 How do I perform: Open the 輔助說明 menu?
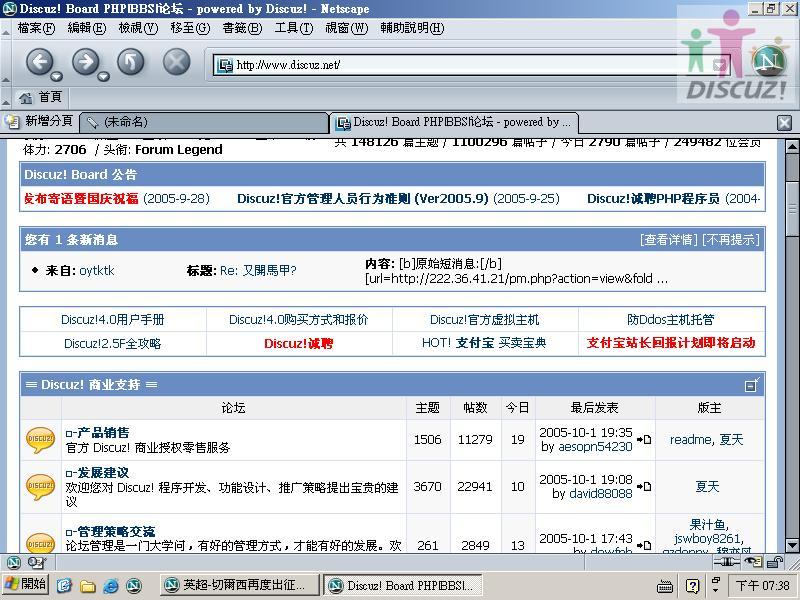click(412, 28)
